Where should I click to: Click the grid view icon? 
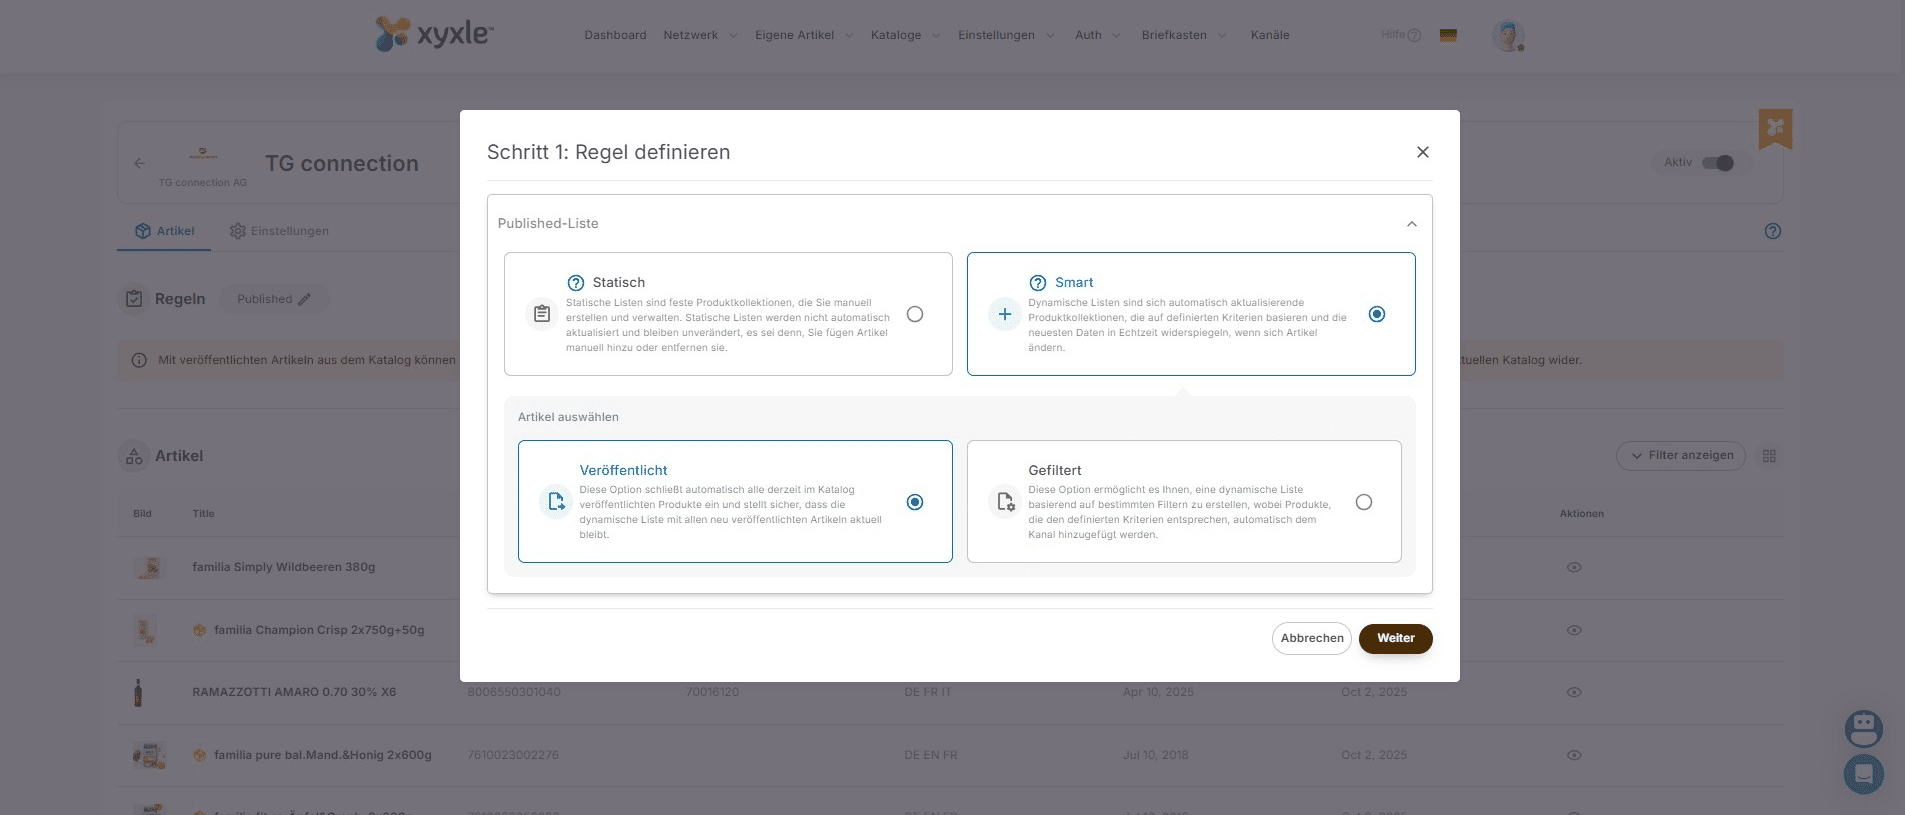(x=1769, y=456)
